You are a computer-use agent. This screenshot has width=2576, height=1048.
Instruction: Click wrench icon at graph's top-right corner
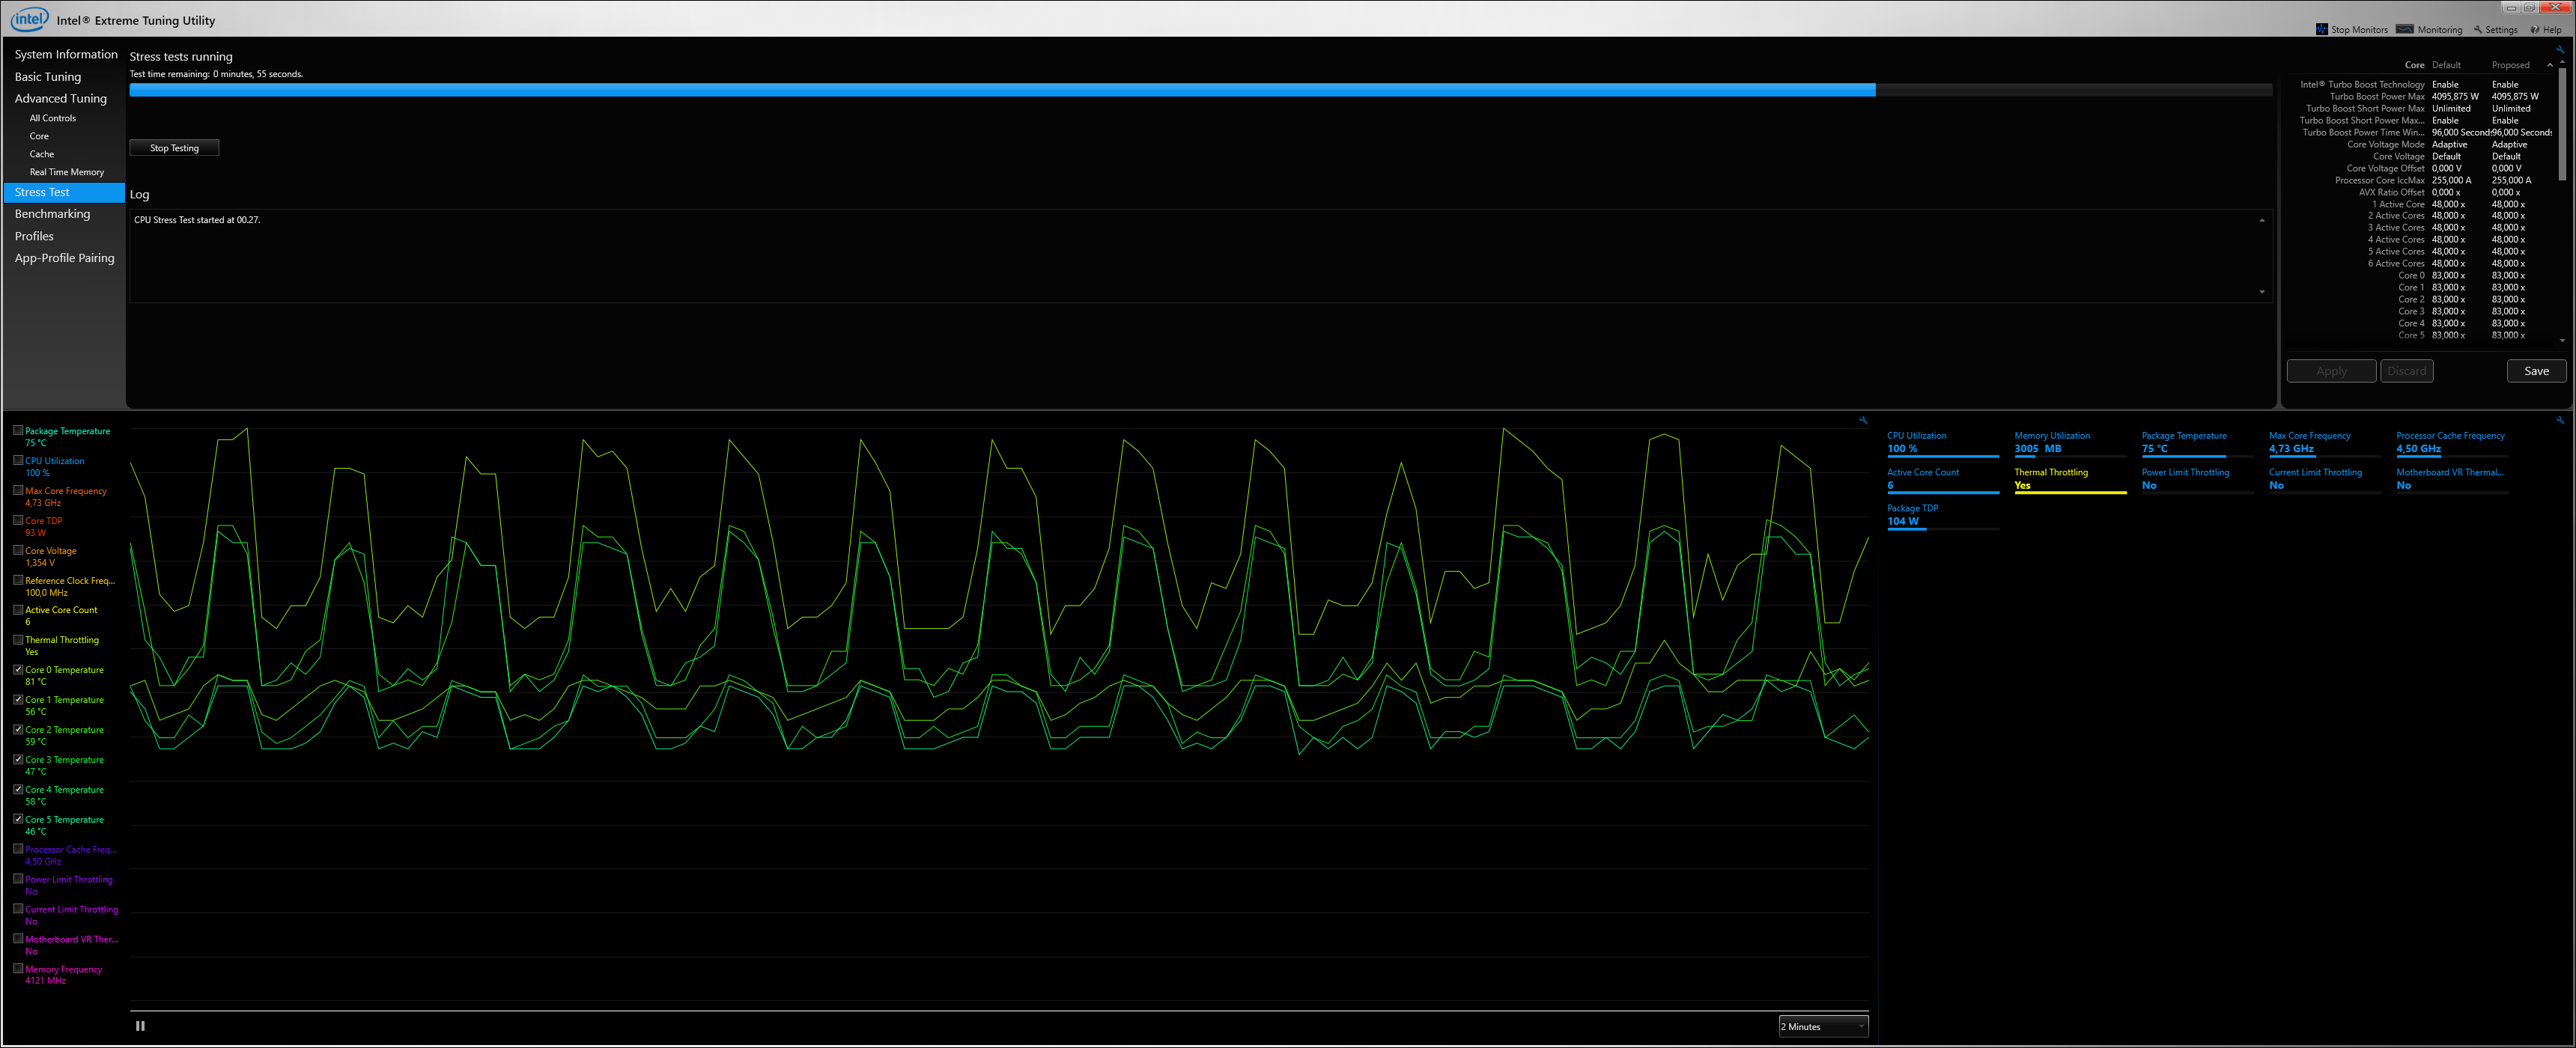point(1863,420)
